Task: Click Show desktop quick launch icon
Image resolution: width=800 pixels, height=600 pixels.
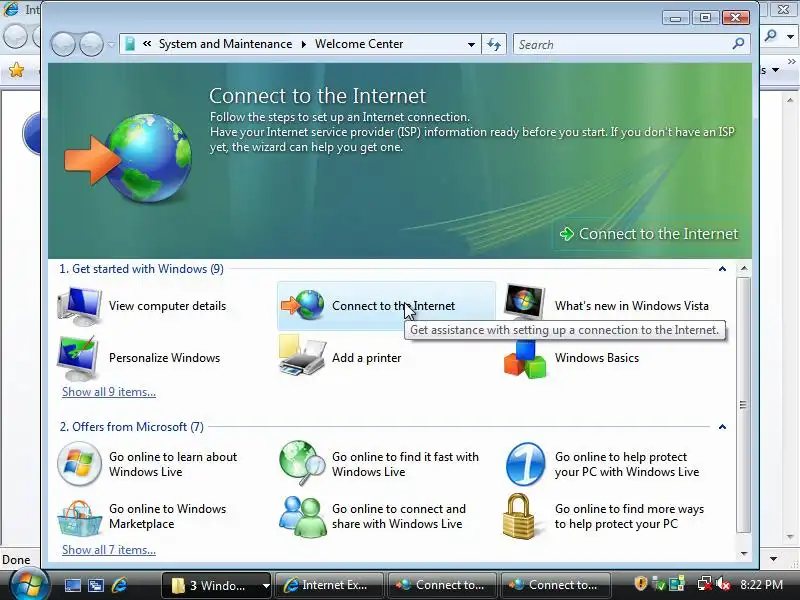Action: coord(72,585)
